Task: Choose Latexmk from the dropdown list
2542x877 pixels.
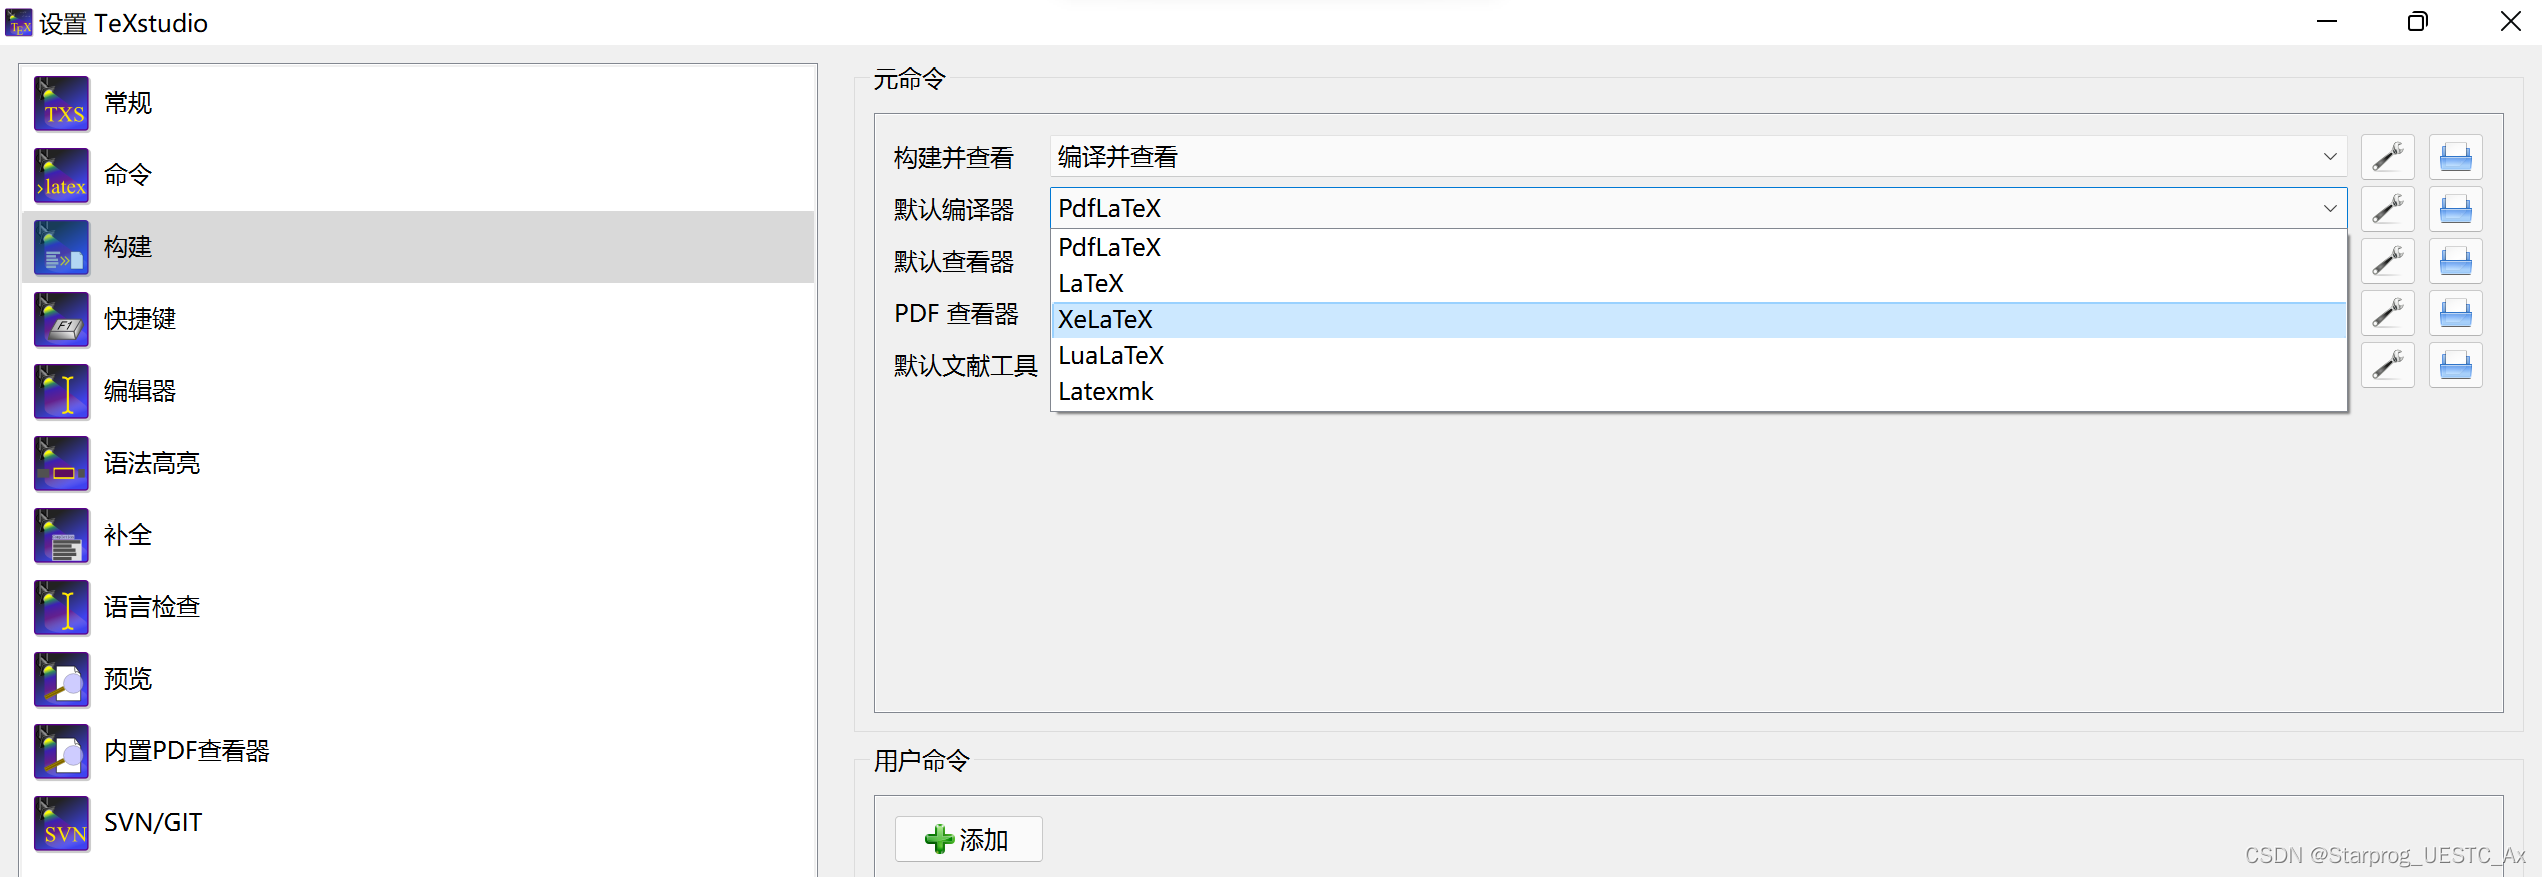Action: 1698,392
